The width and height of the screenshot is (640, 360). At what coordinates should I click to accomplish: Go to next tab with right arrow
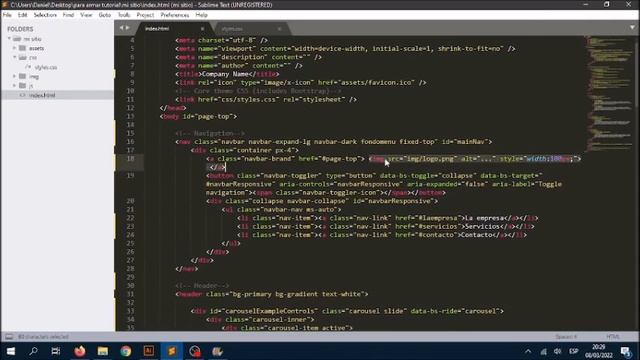click(128, 28)
